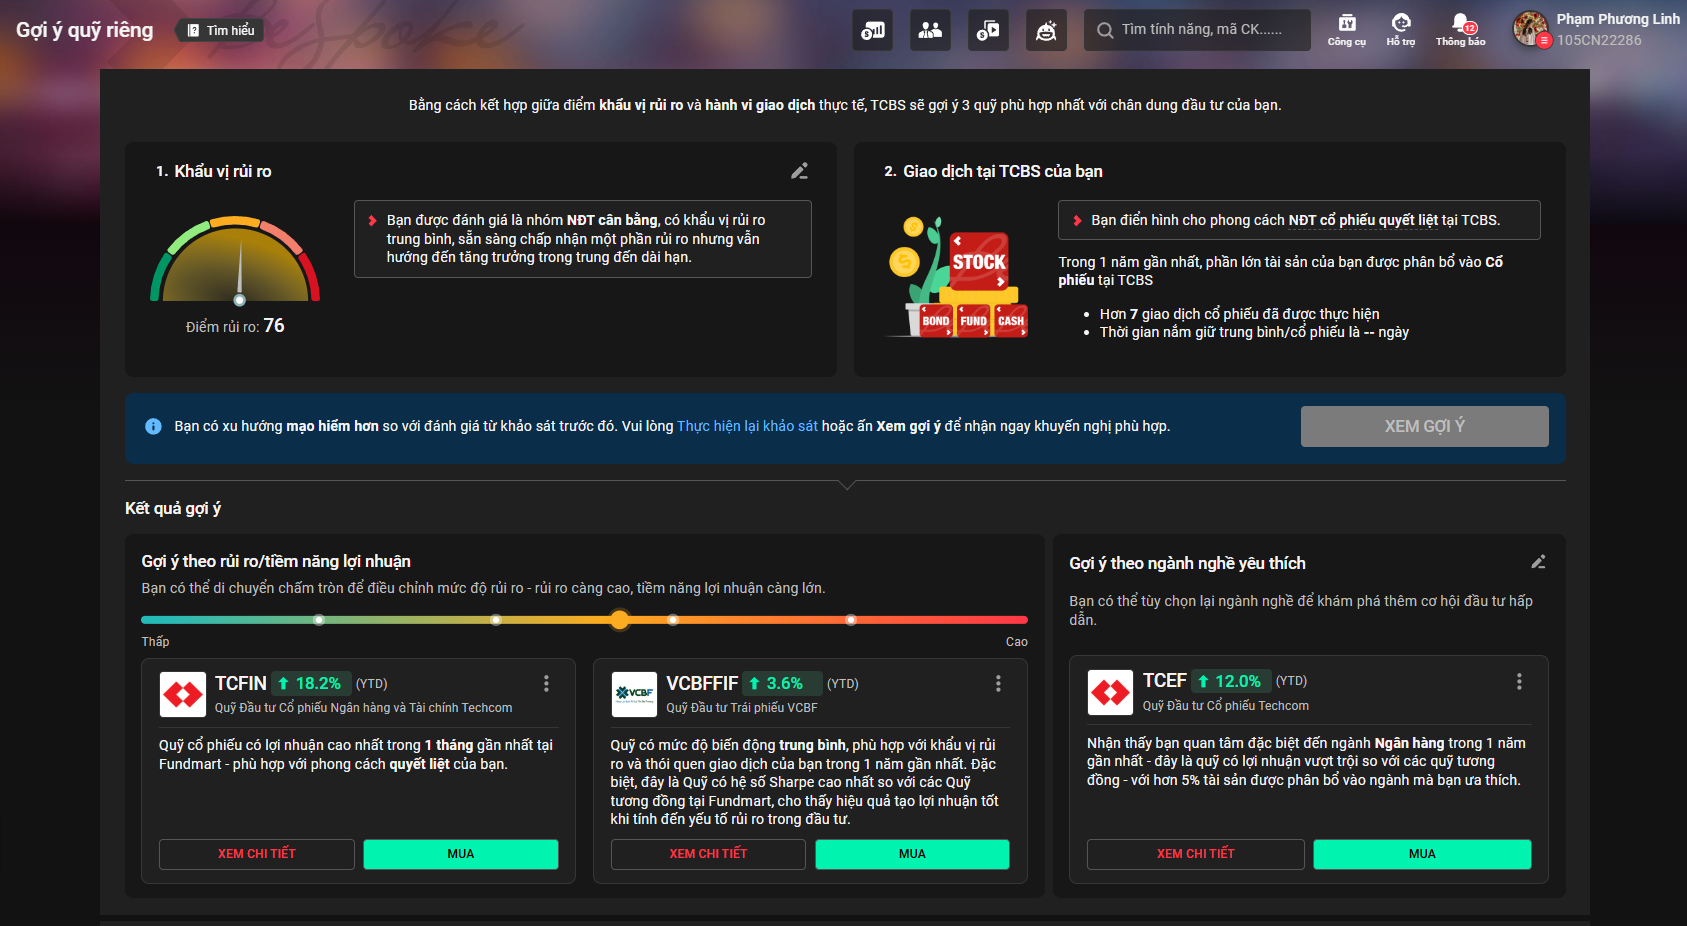The height and width of the screenshot is (926, 1687).
Task: Click the user avatar picture
Action: (1530, 27)
